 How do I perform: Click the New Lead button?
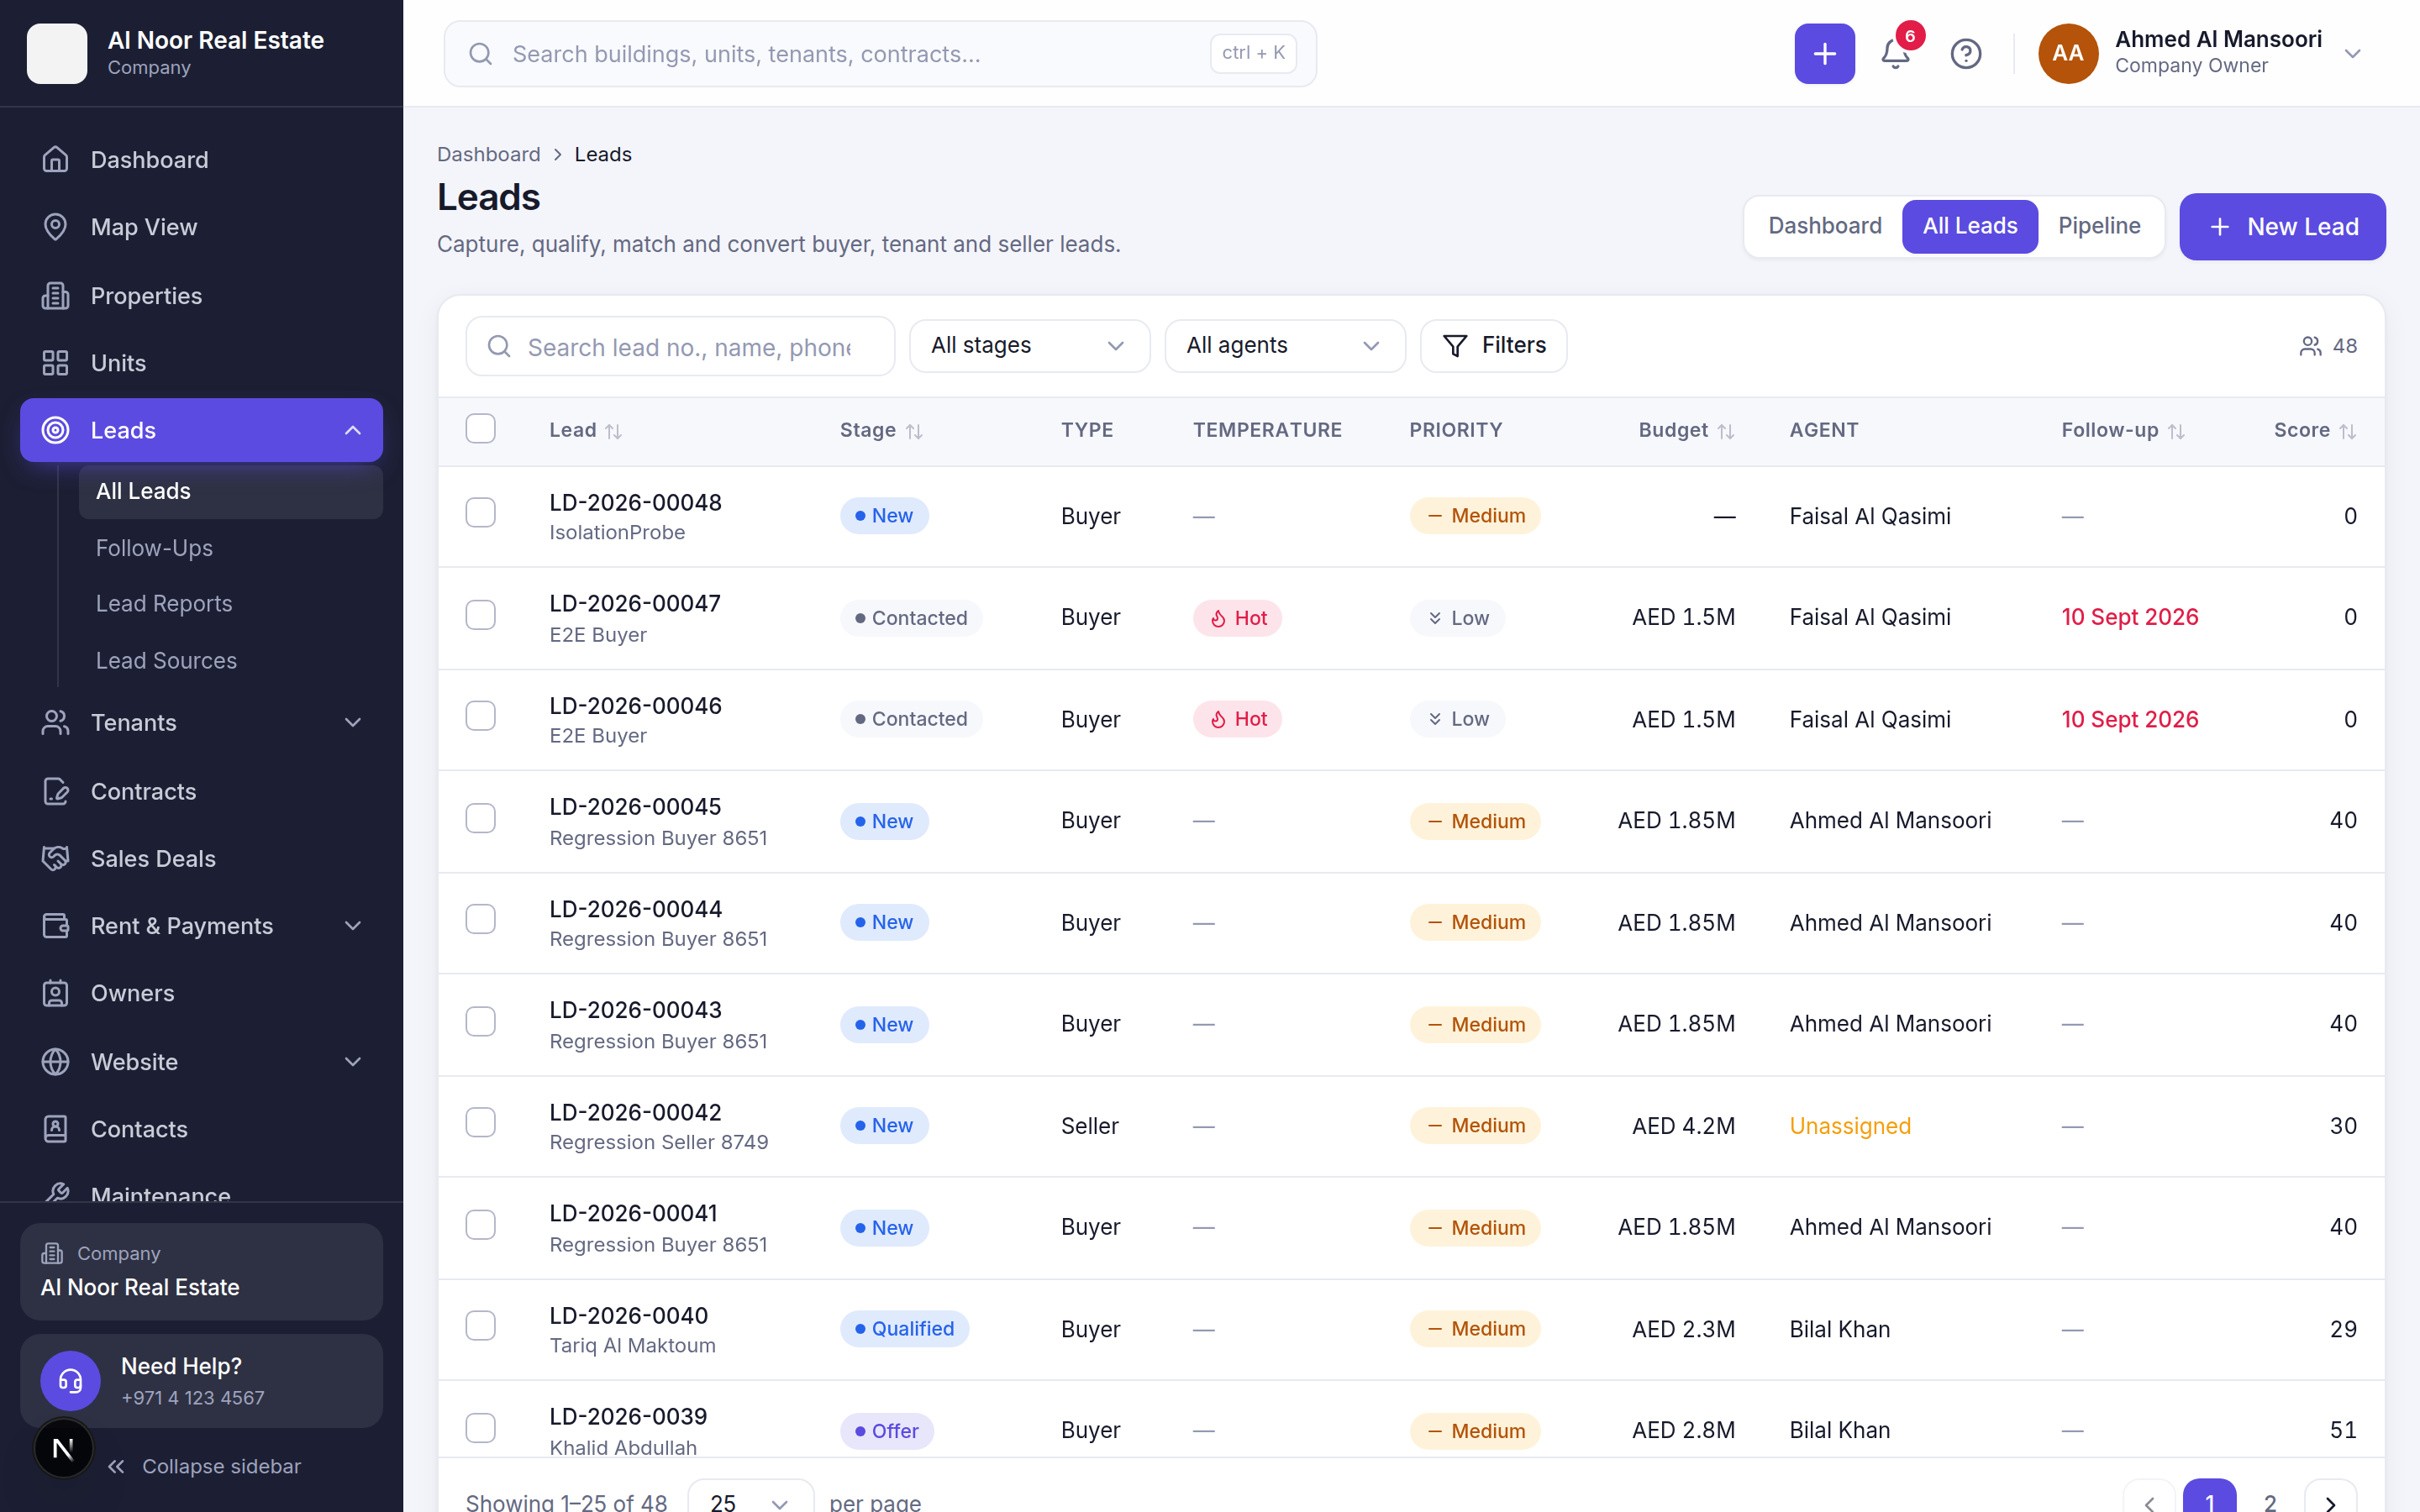(2282, 227)
